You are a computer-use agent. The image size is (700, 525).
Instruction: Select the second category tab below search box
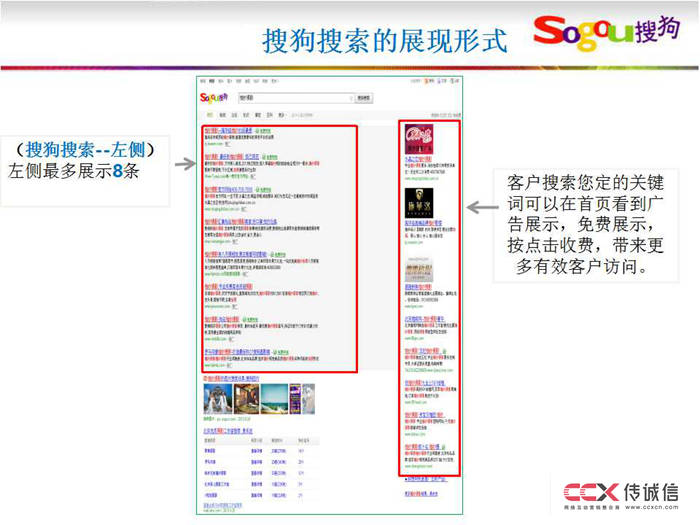pyautogui.click(x=221, y=115)
